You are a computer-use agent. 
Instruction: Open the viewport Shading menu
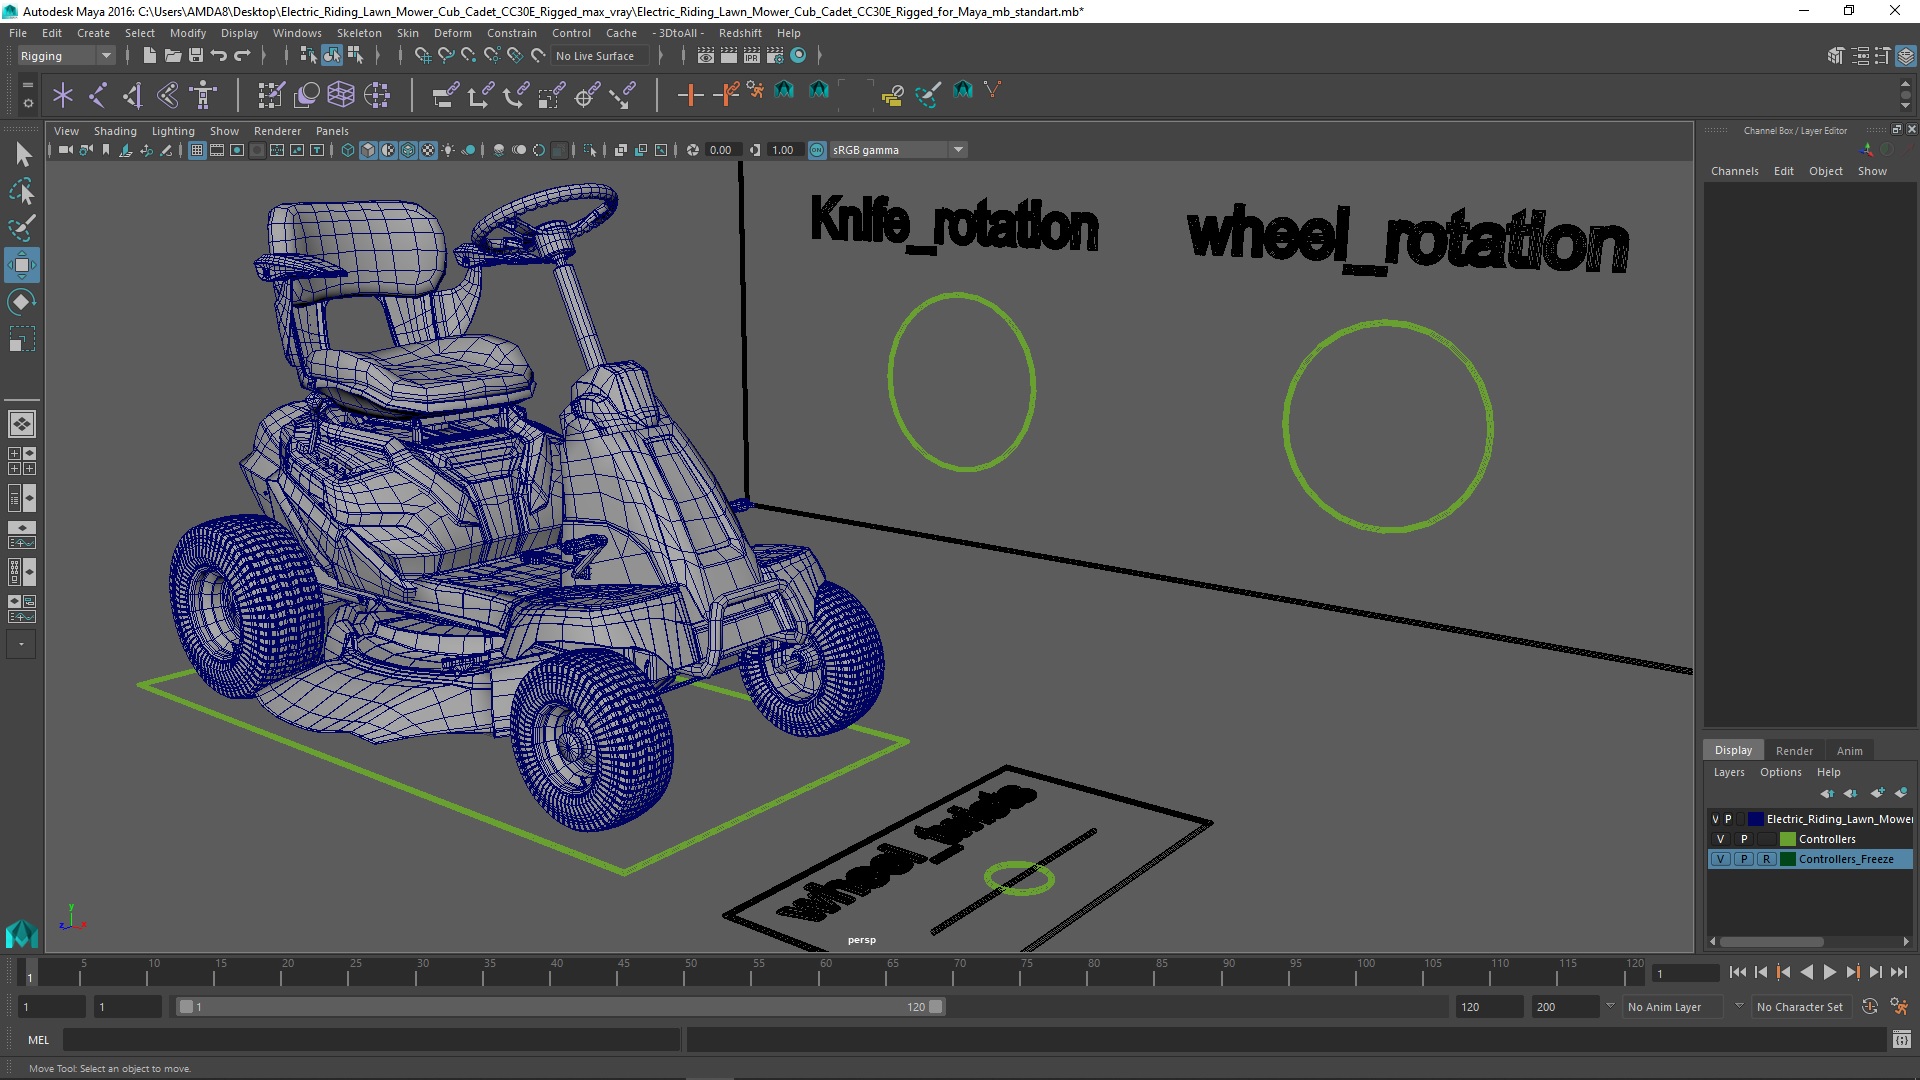pos(115,131)
